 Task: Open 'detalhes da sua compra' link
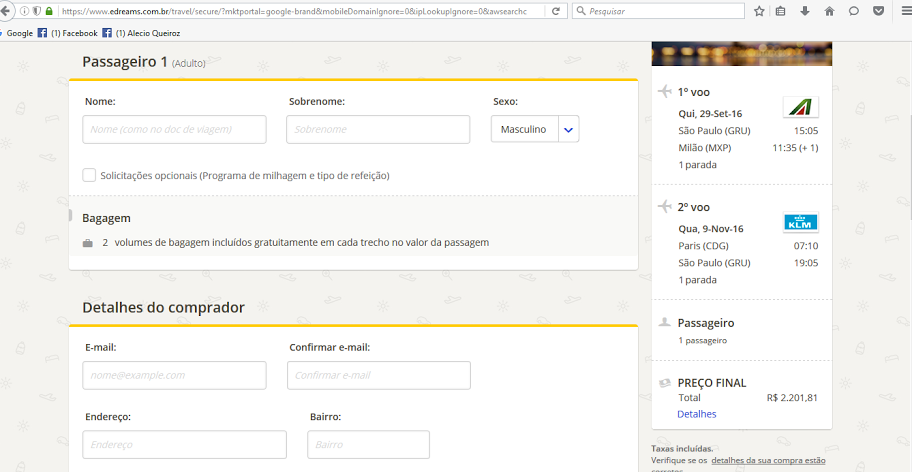coord(768,460)
